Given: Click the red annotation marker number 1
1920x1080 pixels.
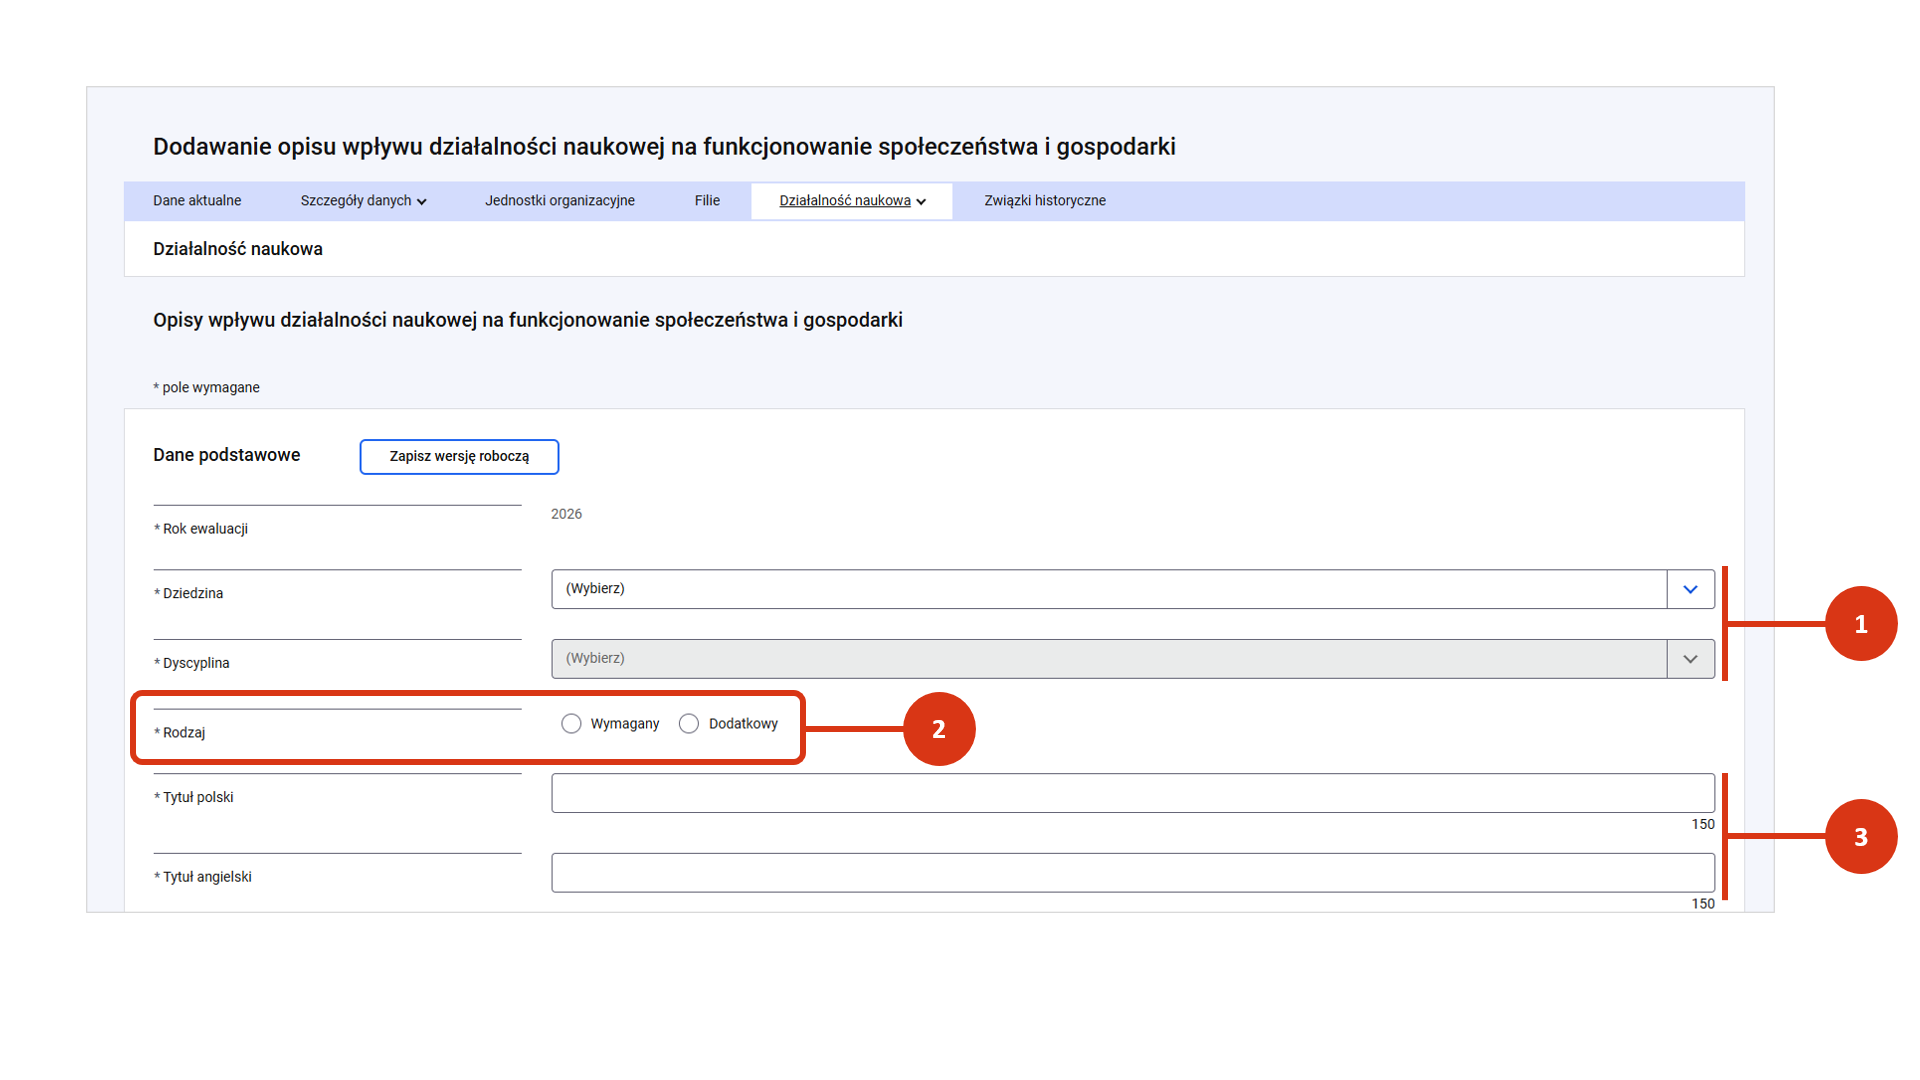Looking at the screenshot, I should click(x=1860, y=624).
